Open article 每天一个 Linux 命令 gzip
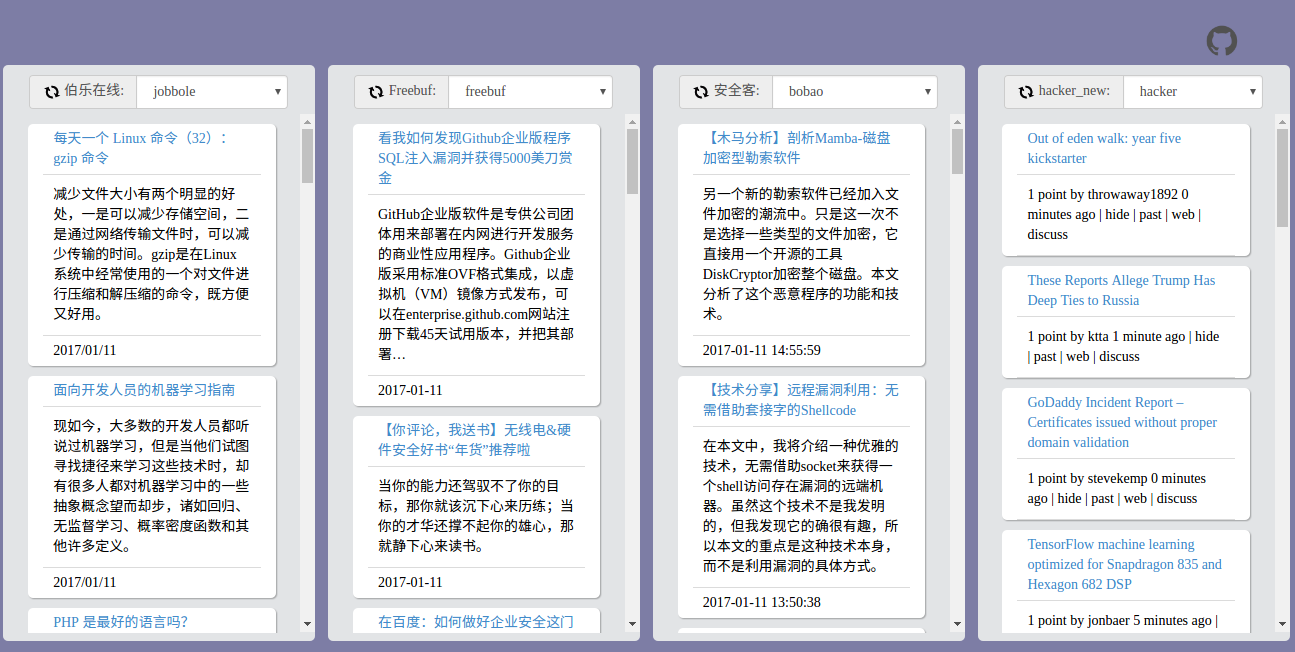The image size is (1295, 652). click(140, 148)
